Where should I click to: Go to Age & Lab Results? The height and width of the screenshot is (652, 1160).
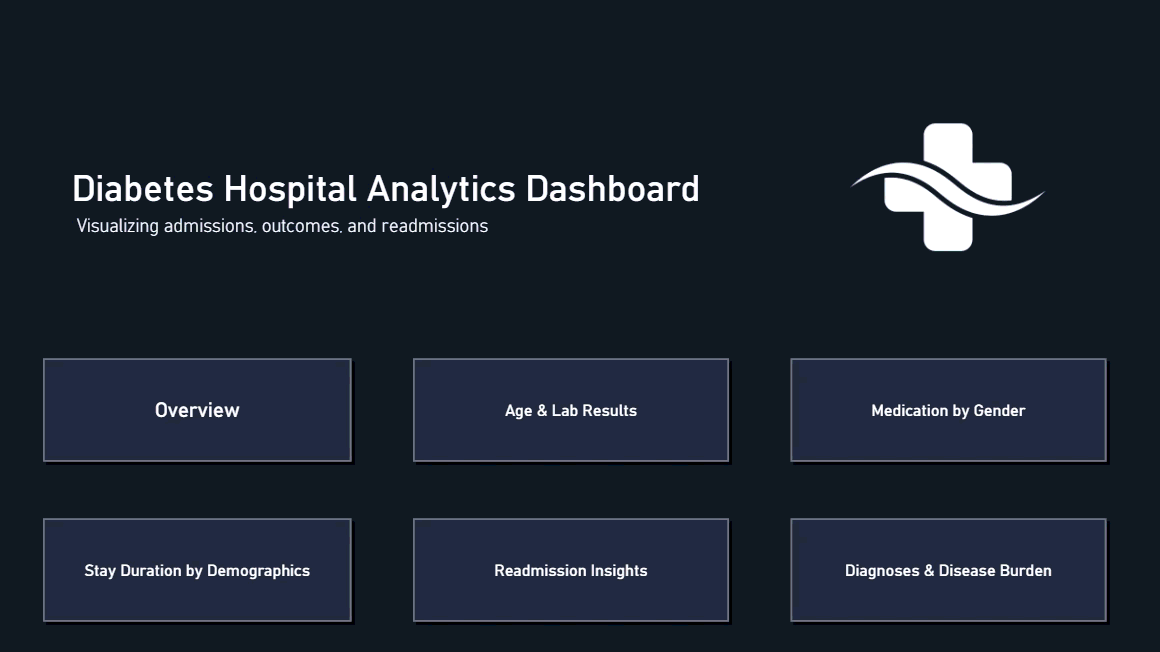click(570, 410)
